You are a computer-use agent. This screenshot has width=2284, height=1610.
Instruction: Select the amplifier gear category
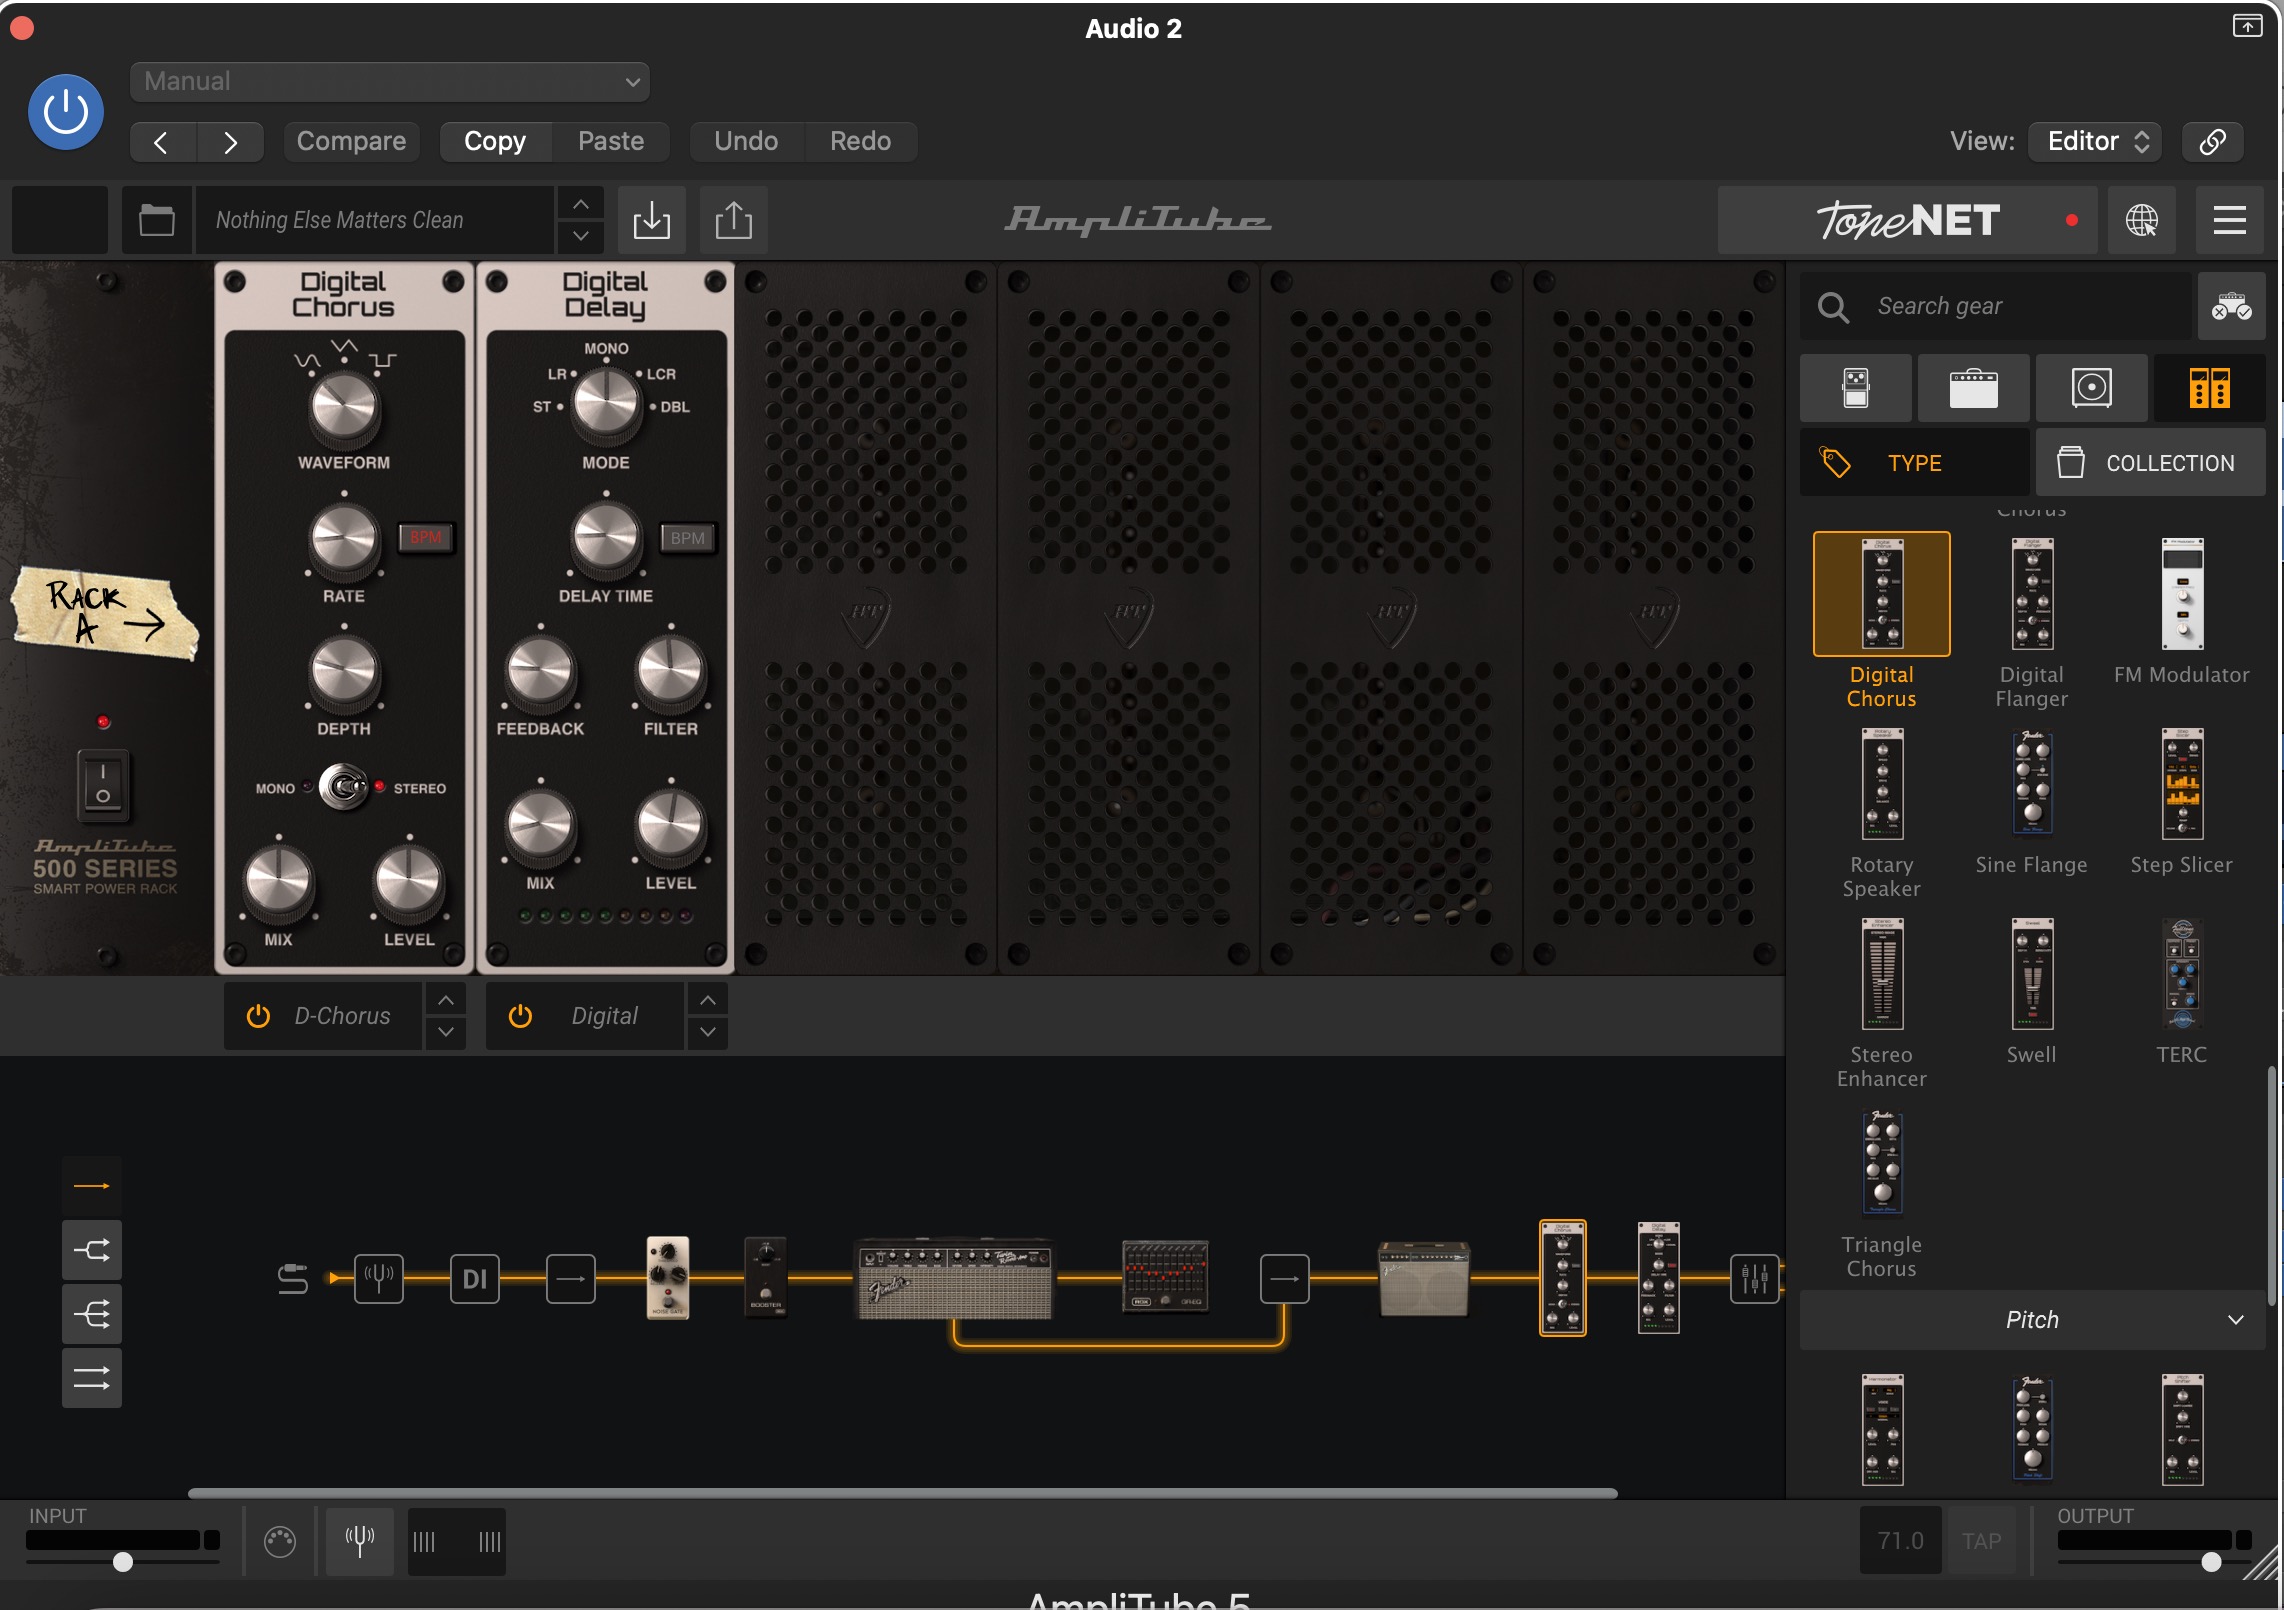coord(1973,388)
